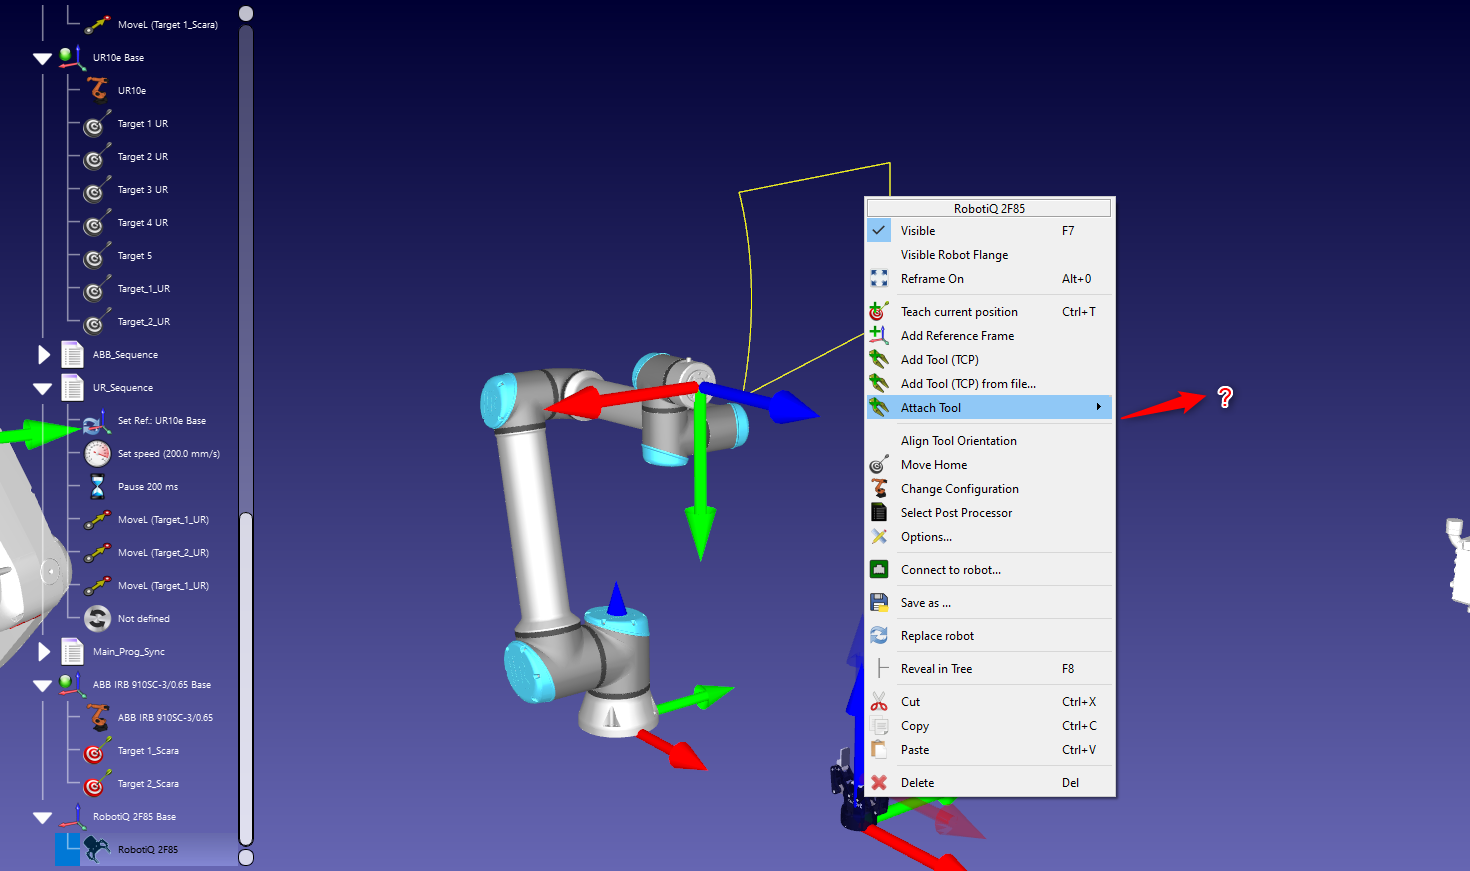The width and height of the screenshot is (1470, 871).
Task: Expand the Main_Prog_Sync program node
Action: coord(43,652)
